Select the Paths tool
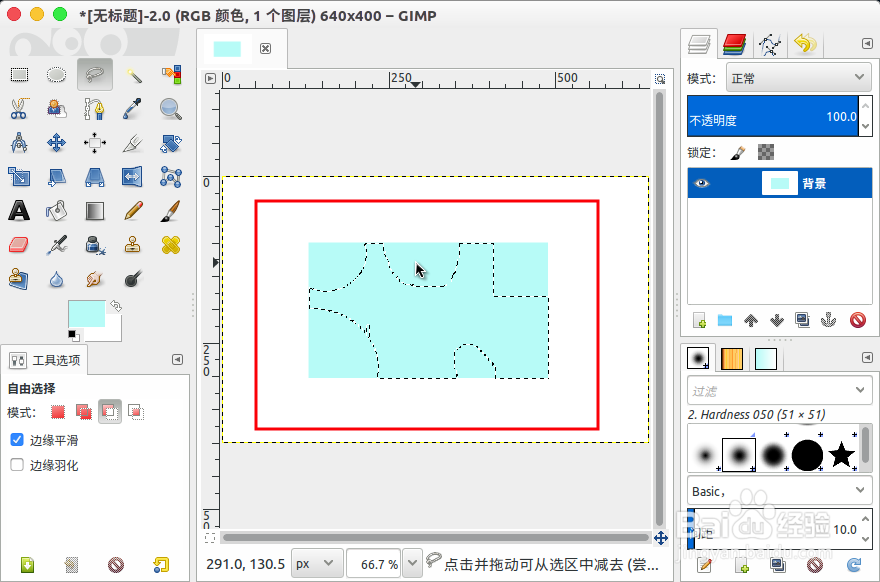This screenshot has width=880, height=582. (x=94, y=109)
